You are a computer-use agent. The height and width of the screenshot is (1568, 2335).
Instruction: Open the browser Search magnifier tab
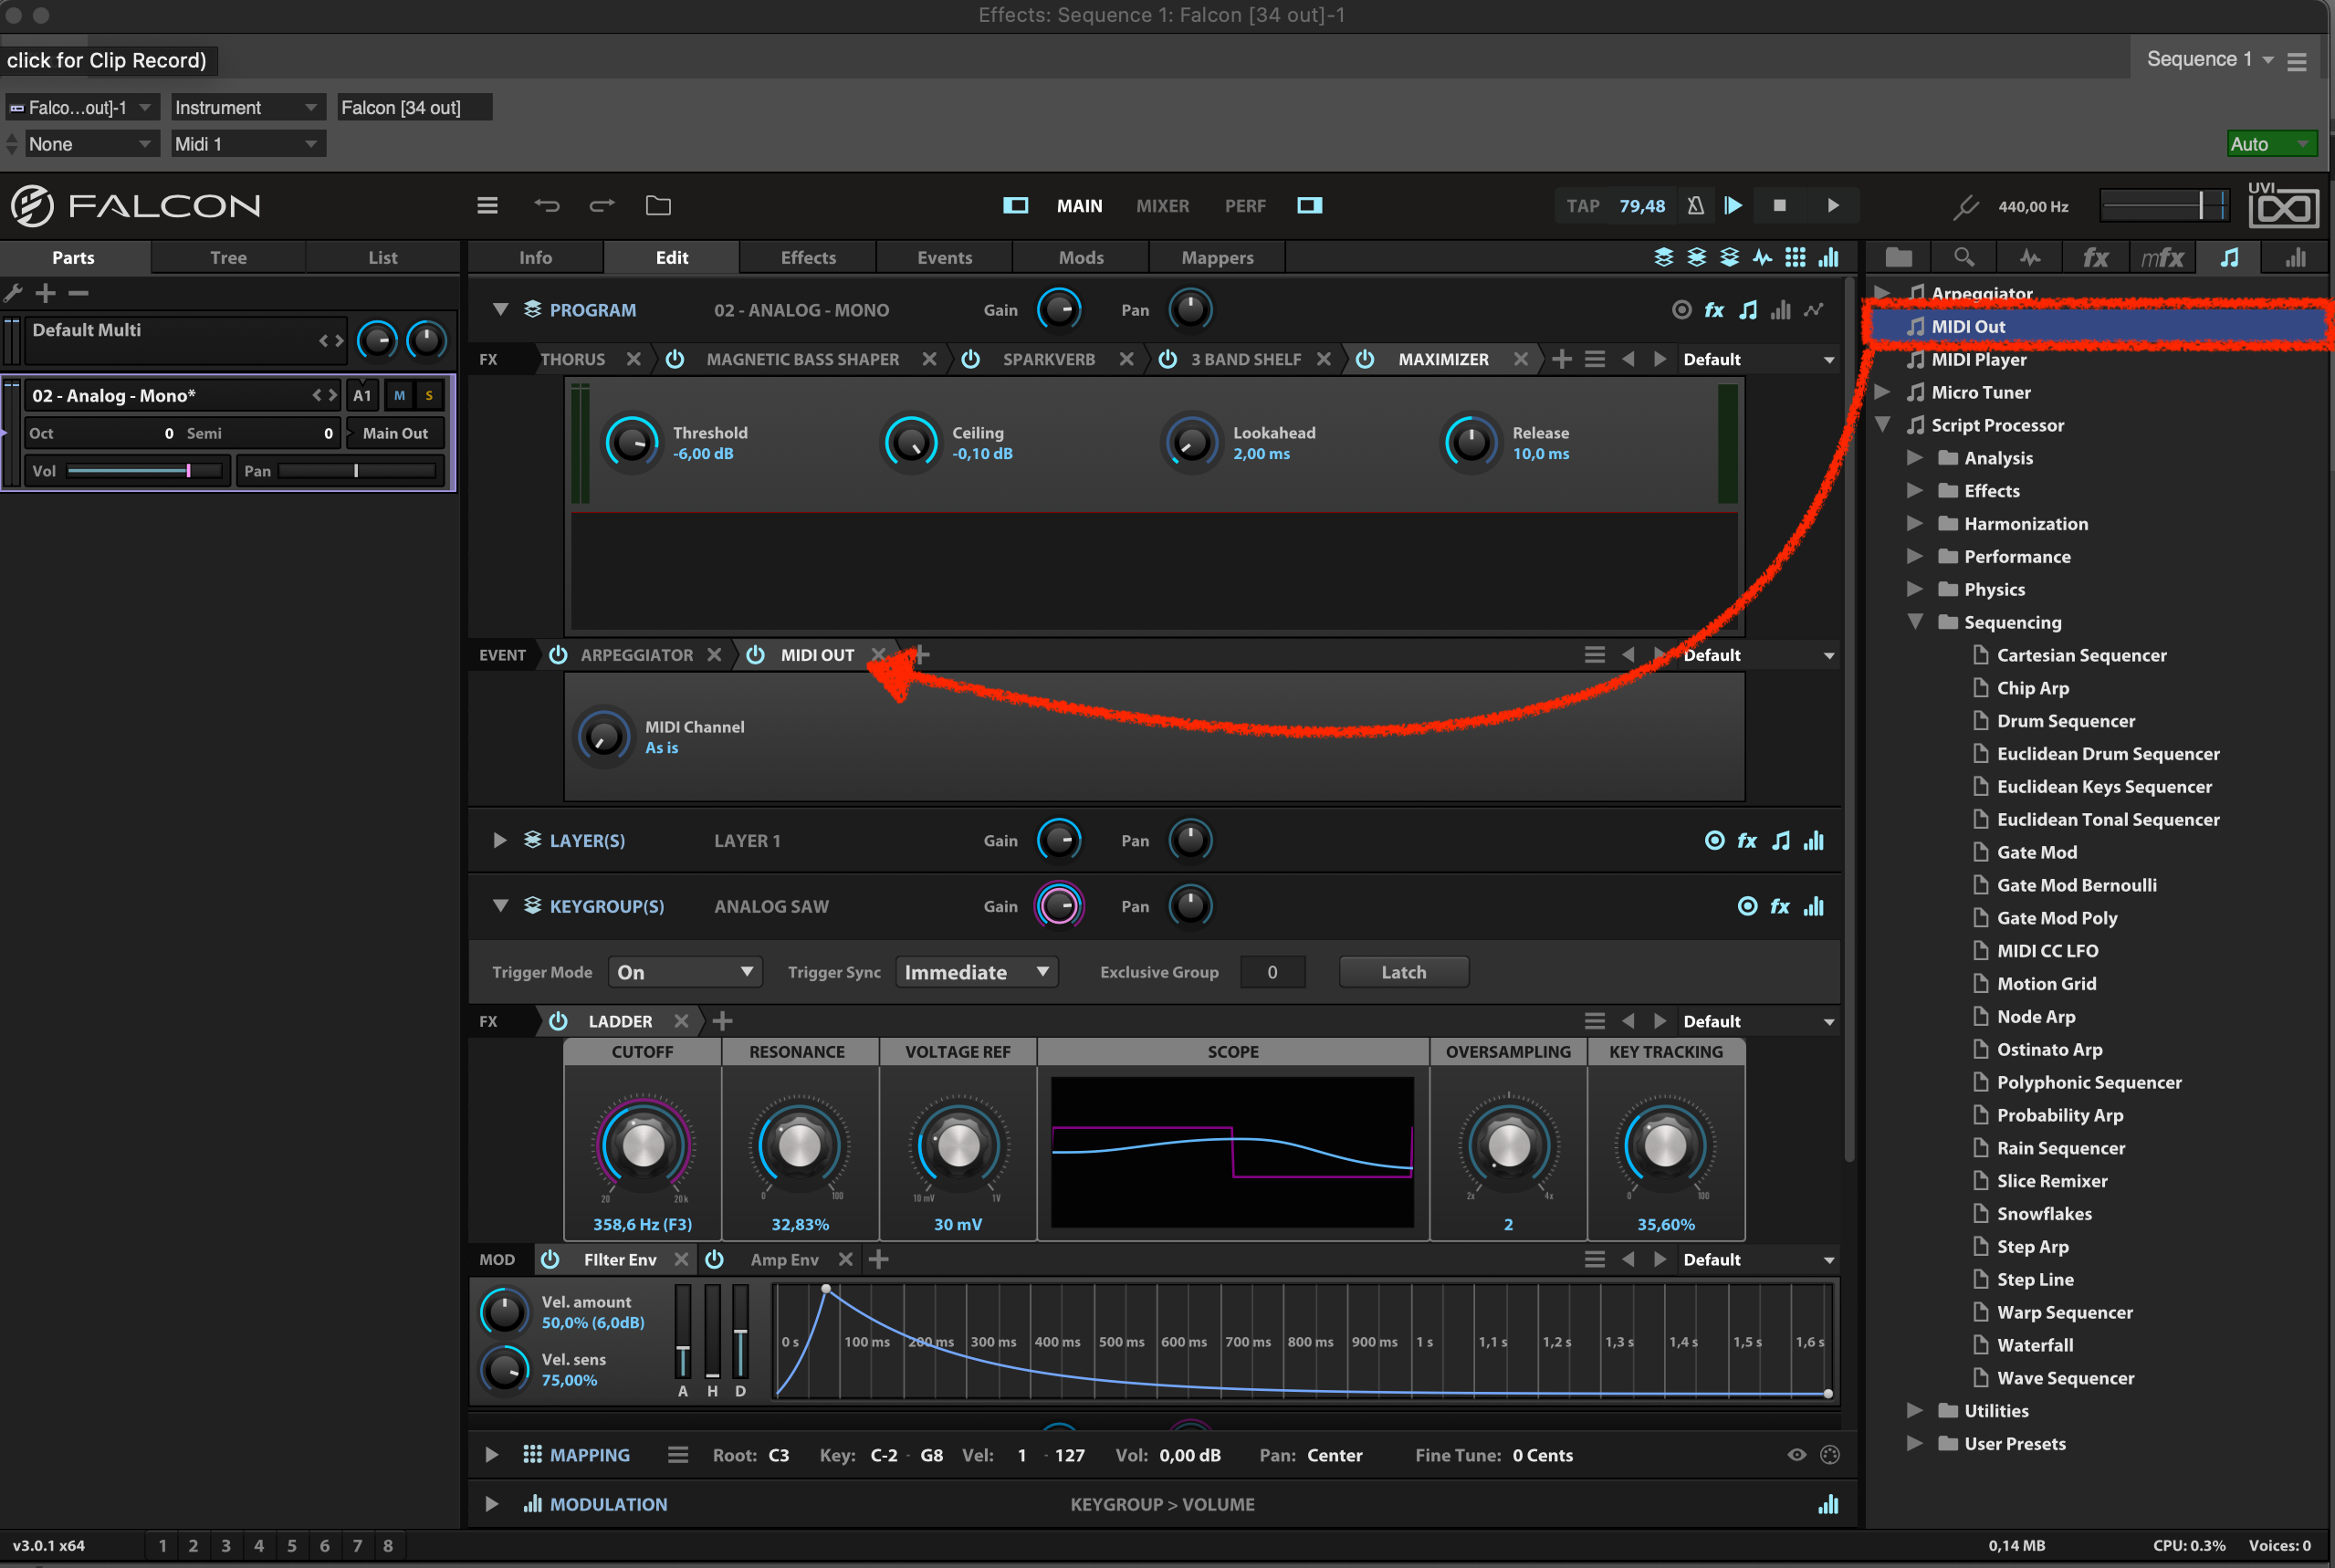tap(1964, 258)
